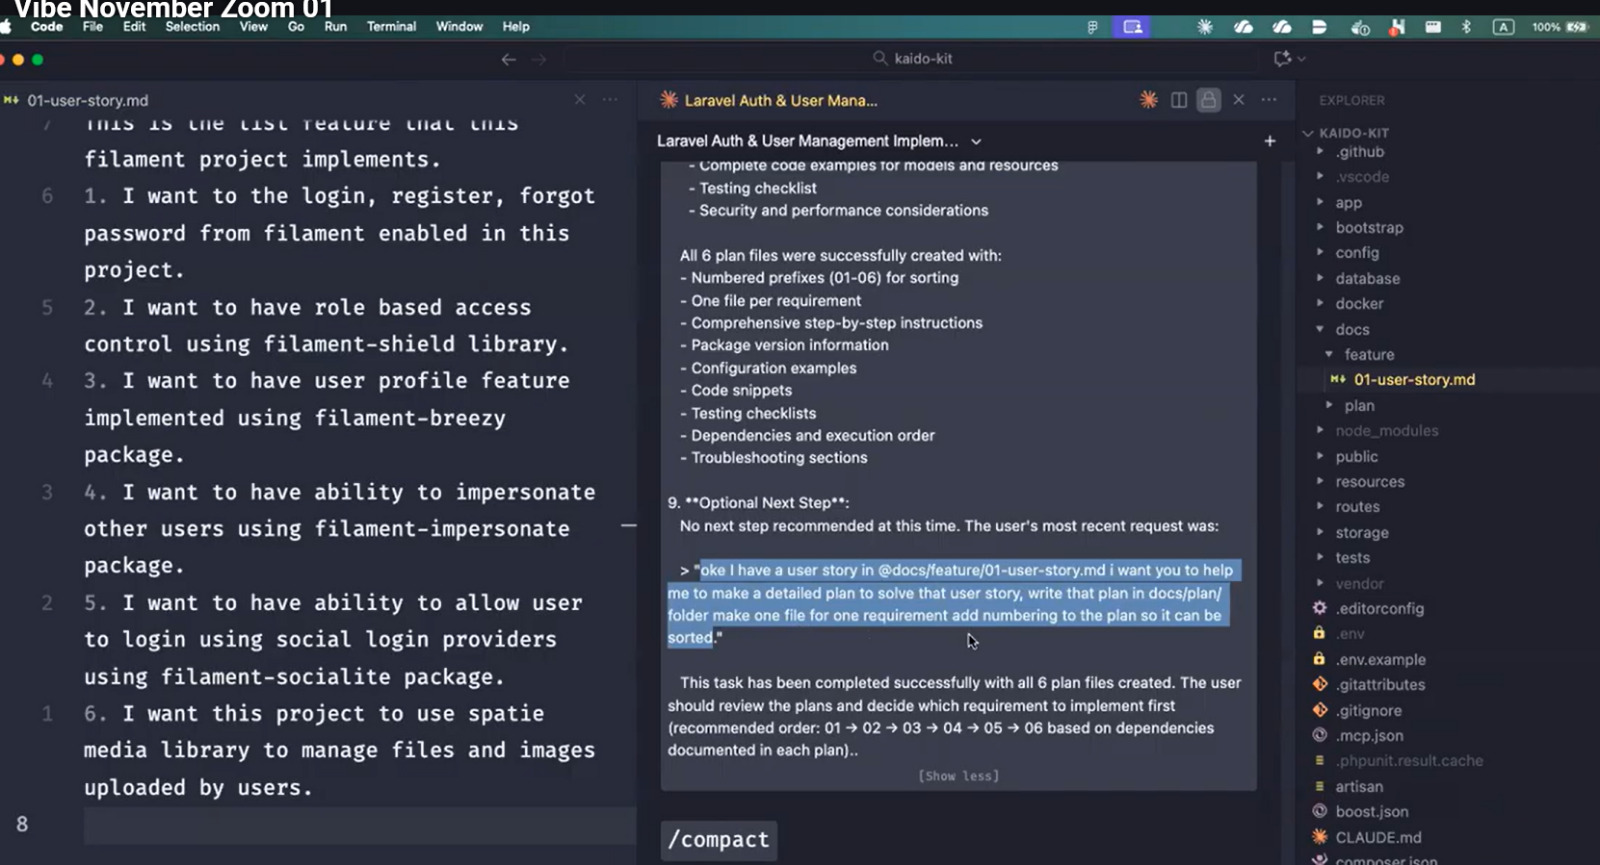
Task: Click the [Show less] link in the chat
Action: coord(958,776)
